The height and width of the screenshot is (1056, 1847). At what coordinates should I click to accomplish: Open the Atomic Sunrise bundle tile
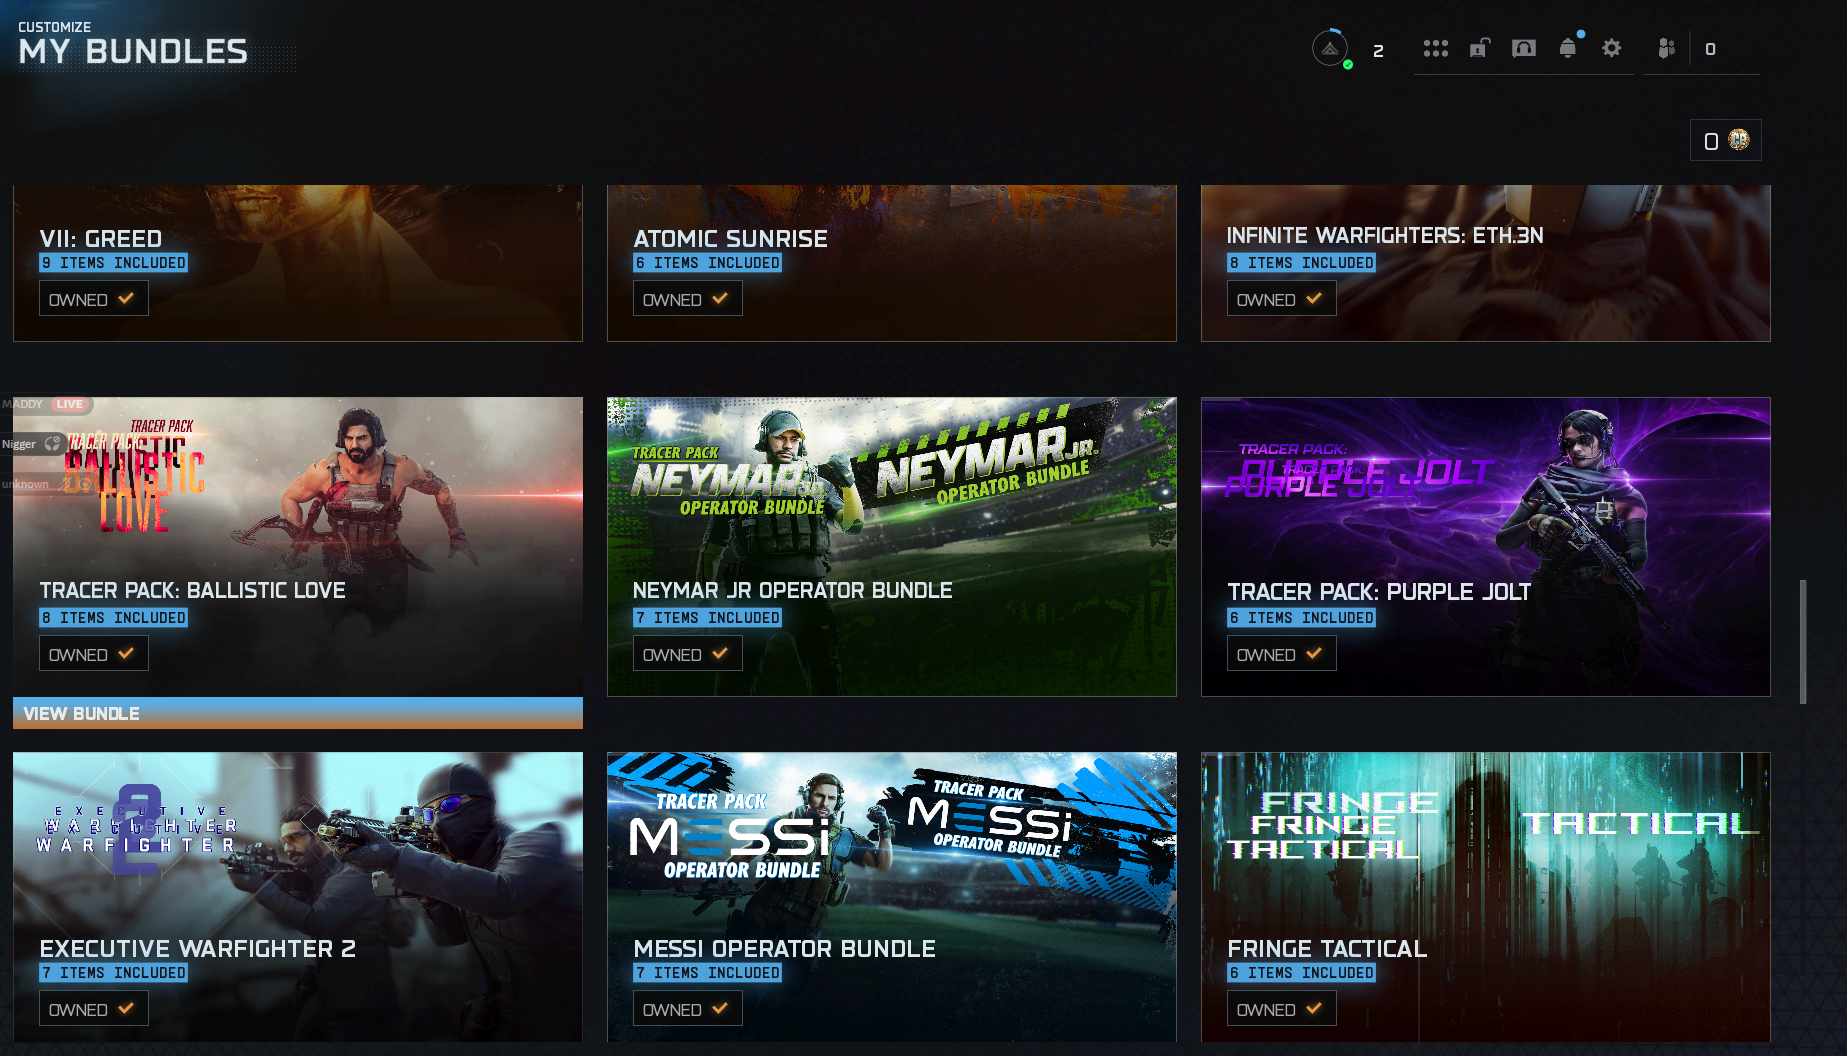[x=892, y=263]
